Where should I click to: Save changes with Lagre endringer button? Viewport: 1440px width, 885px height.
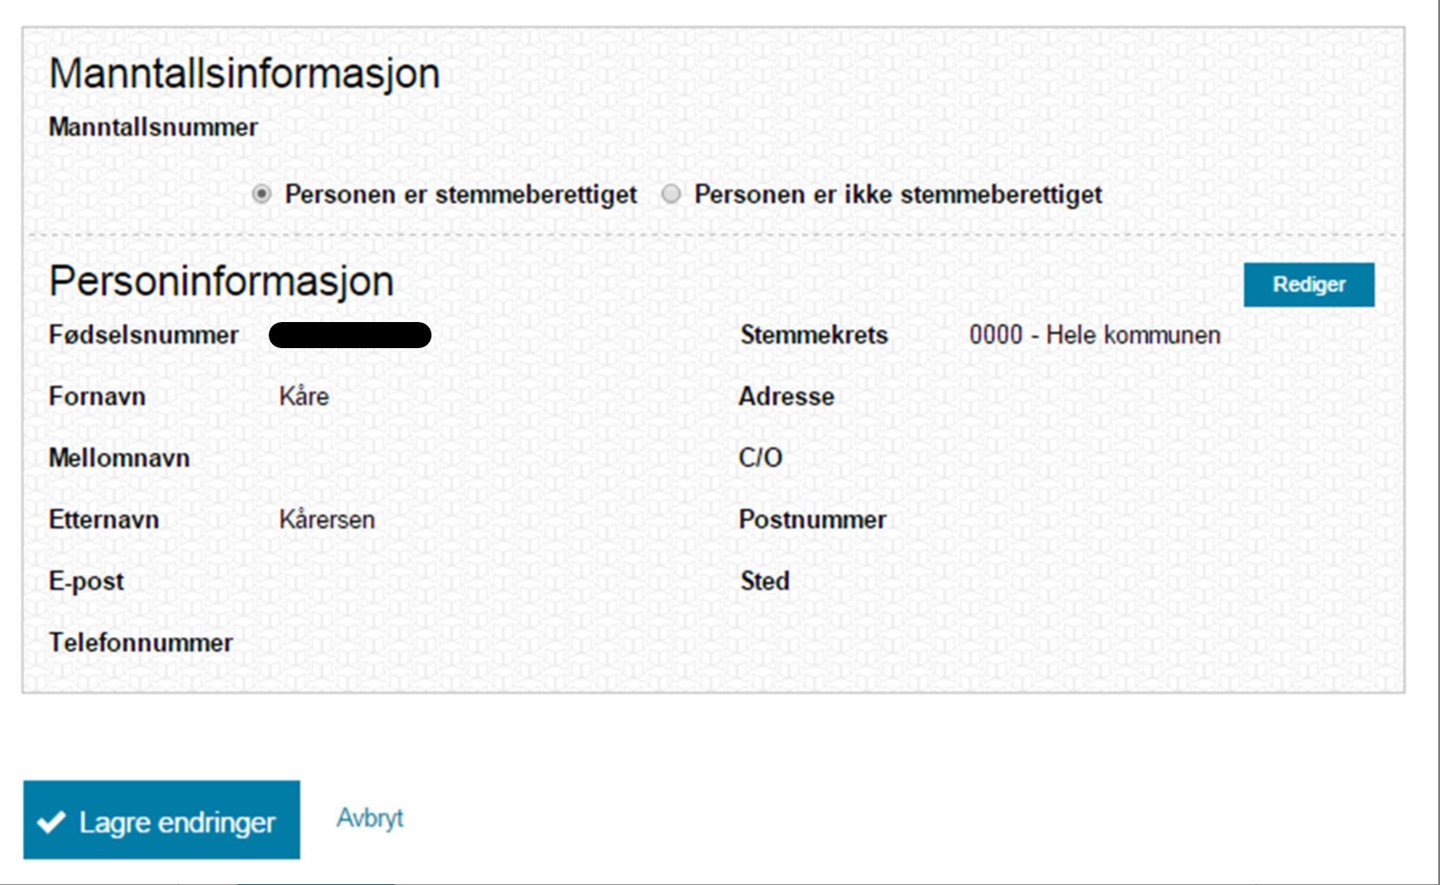click(x=161, y=820)
